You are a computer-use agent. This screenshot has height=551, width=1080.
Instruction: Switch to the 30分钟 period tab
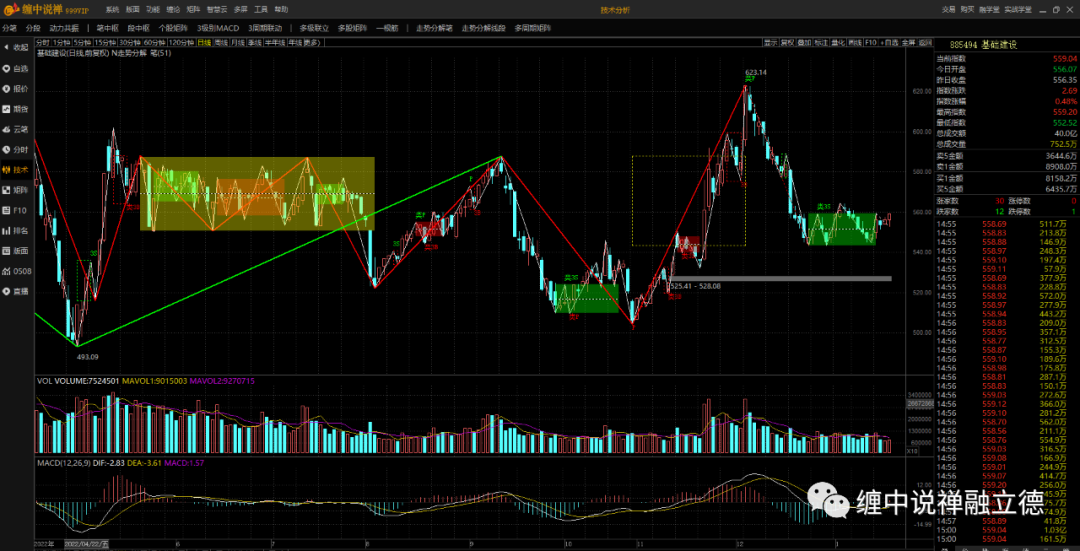point(129,43)
